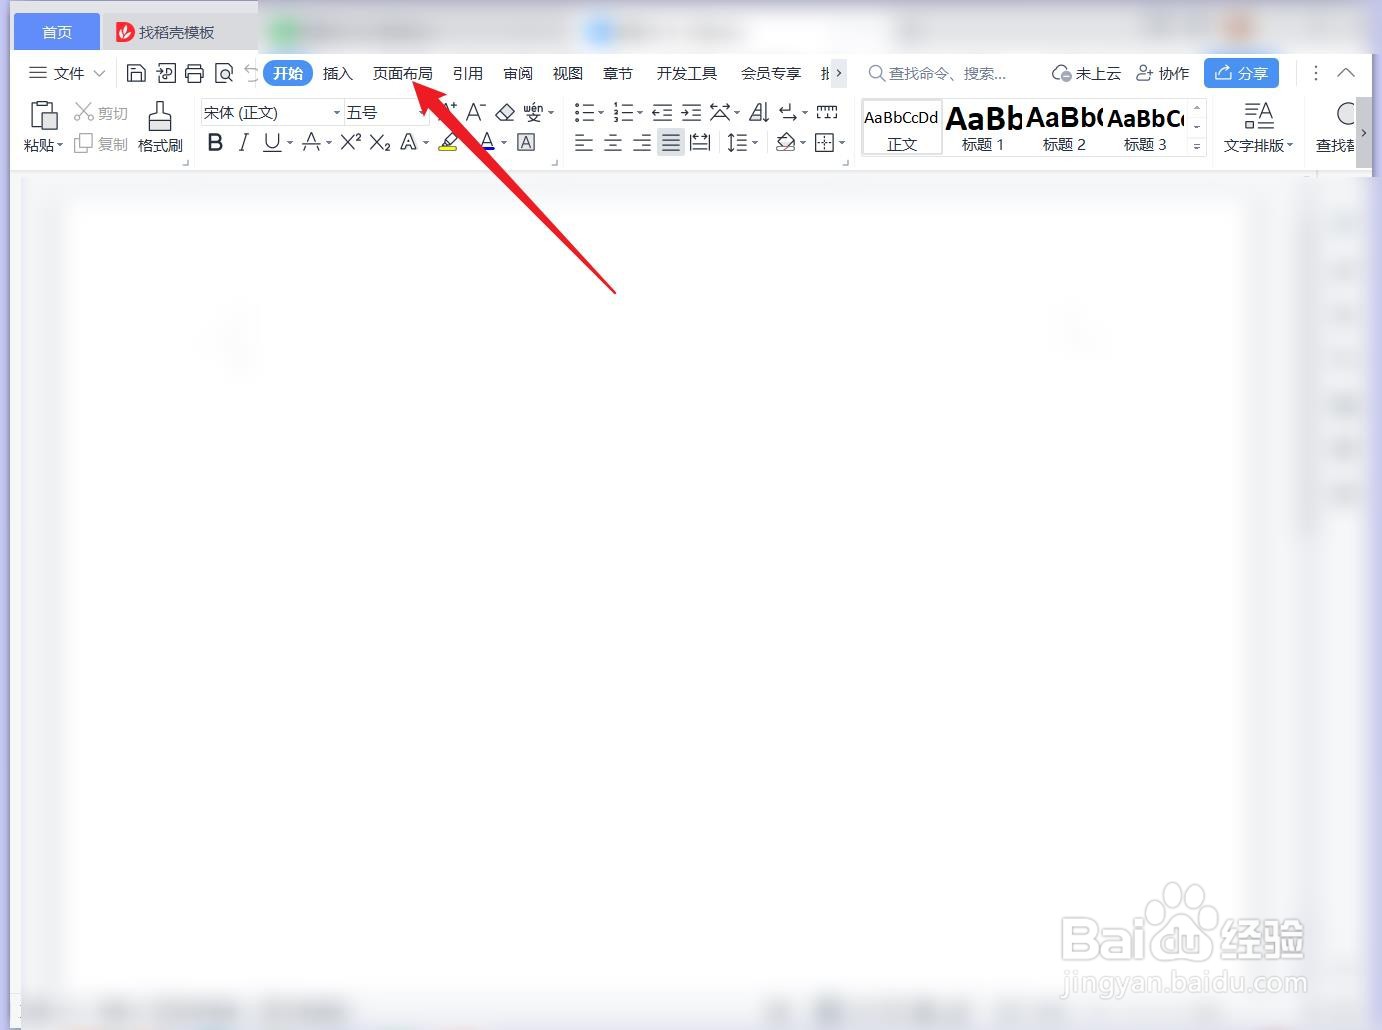Click the Export to PDF icon

coord(166,73)
